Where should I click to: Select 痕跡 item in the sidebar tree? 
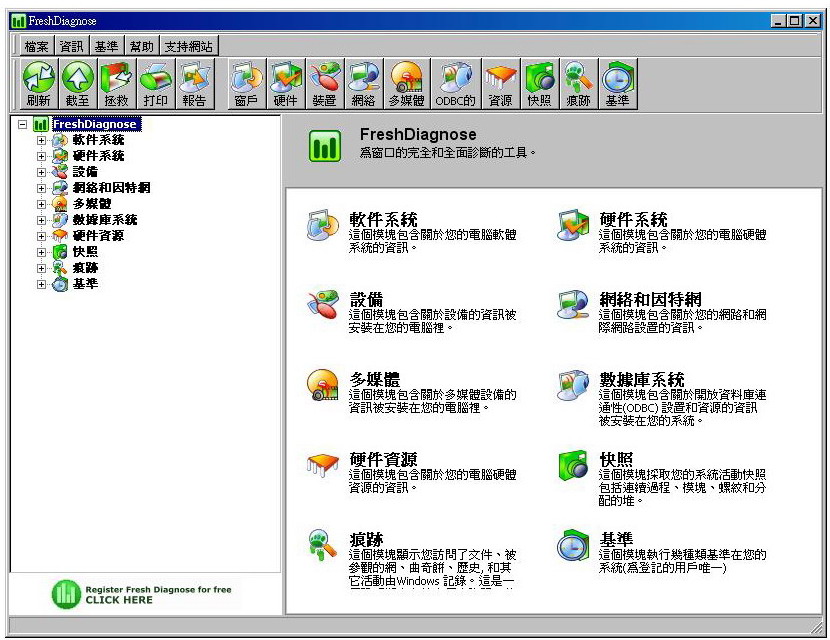pyautogui.click(x=85, y=268)
